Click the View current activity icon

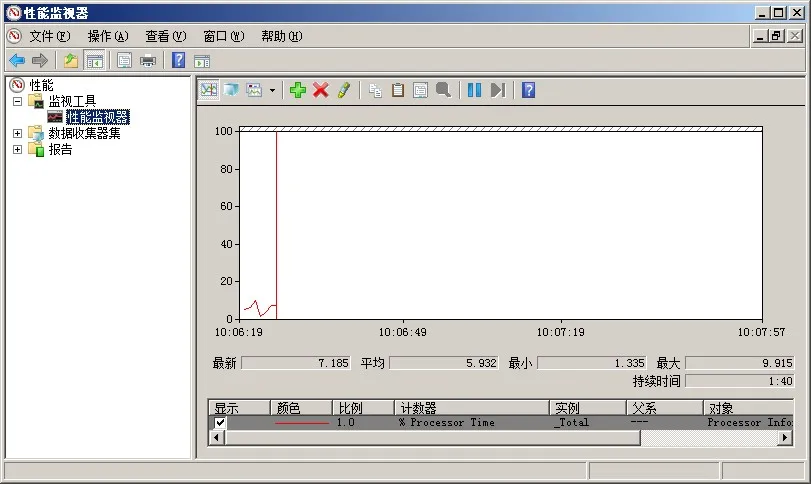click(x=209, y=90)
